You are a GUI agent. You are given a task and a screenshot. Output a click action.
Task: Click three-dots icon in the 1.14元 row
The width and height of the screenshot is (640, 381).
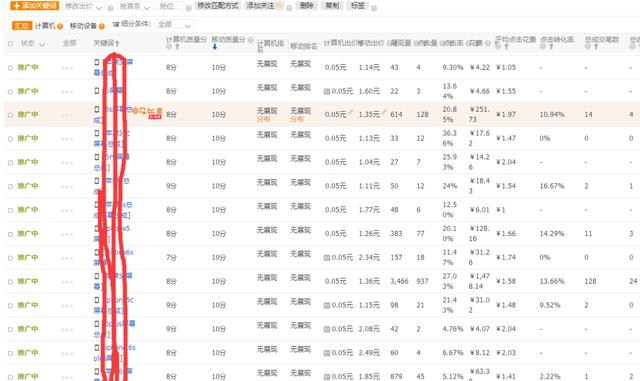67,68
